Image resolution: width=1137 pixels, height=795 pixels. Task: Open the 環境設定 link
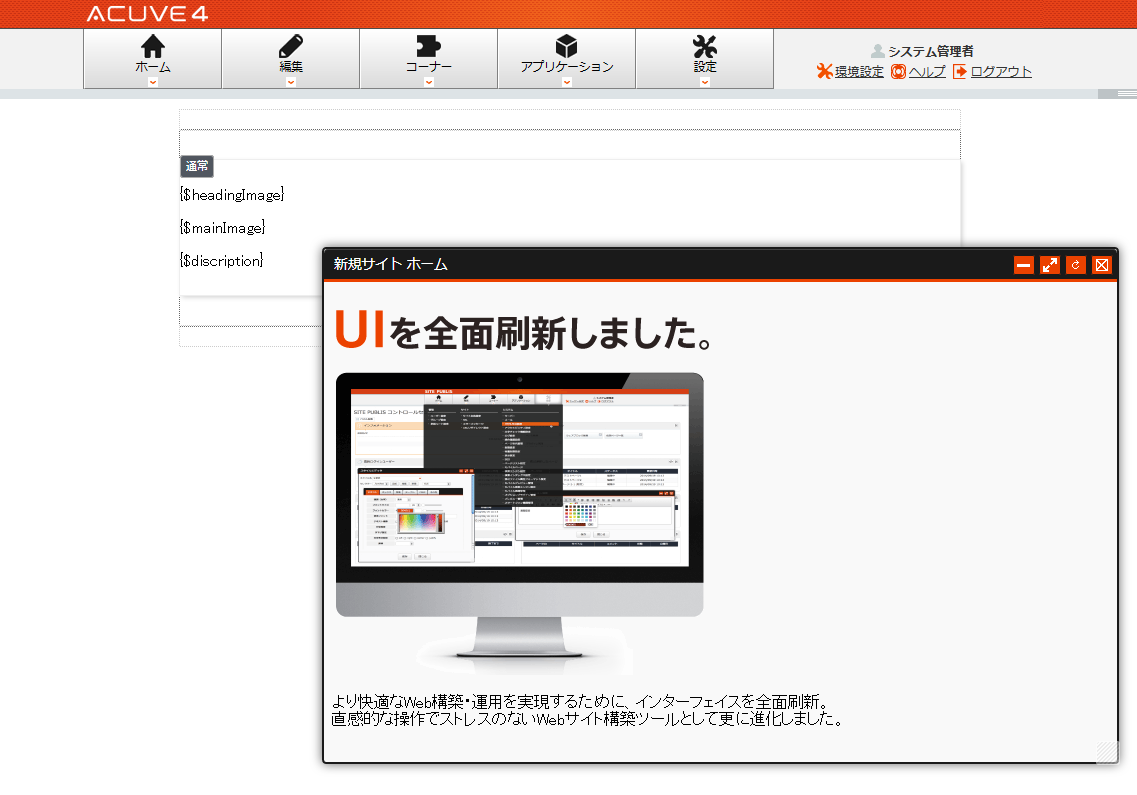859,71
